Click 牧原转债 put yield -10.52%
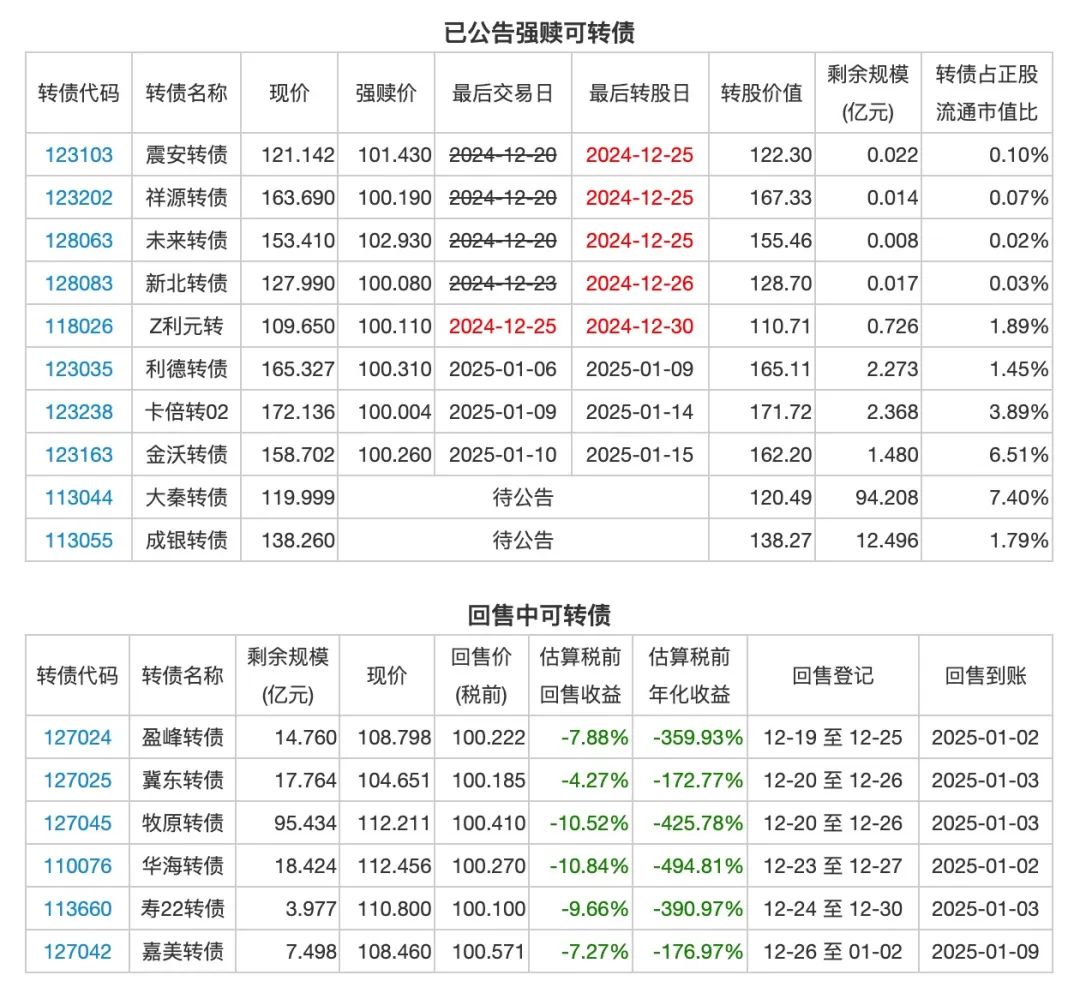The image size is (1080, 999). point(589,823)
